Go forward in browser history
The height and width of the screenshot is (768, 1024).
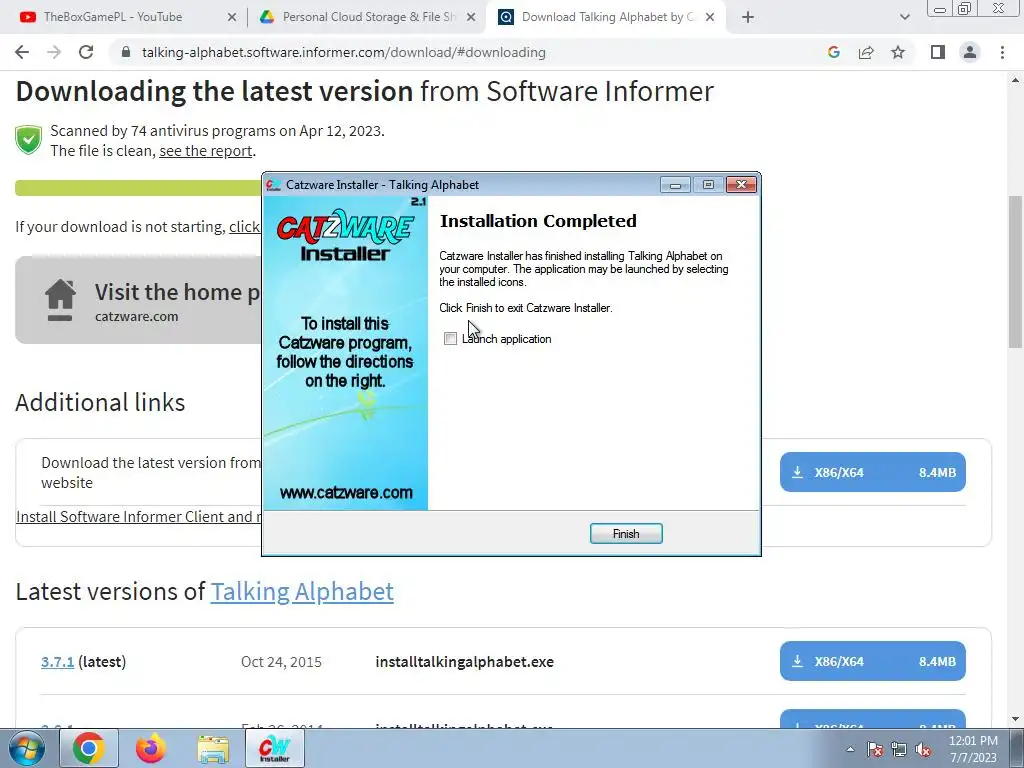pos(54,52)
